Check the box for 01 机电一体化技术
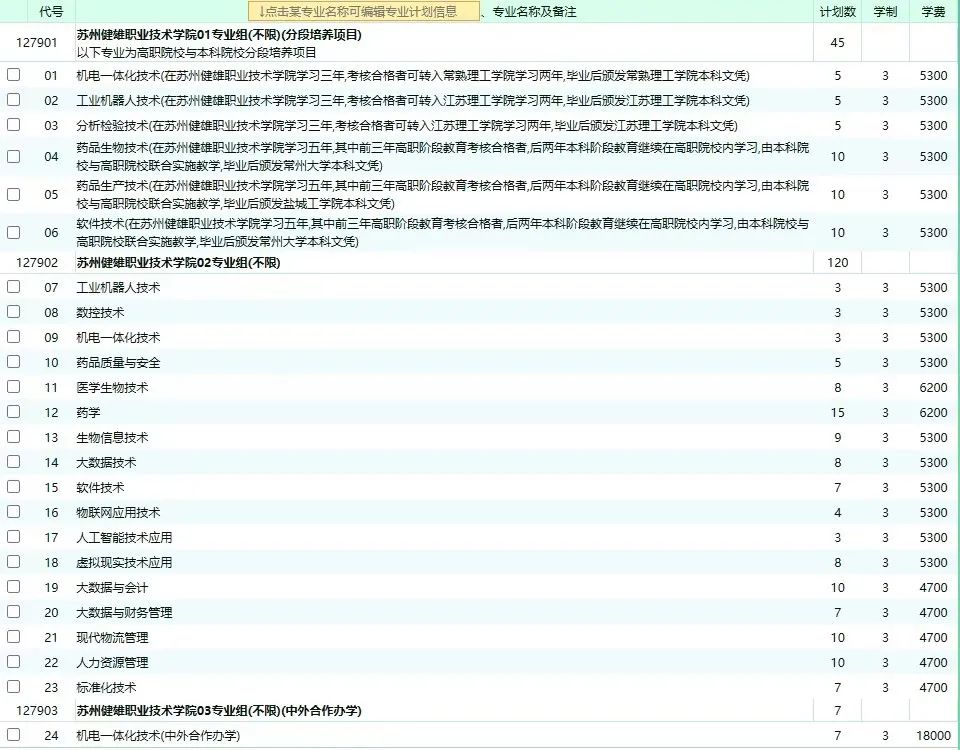This screenshot has width=960, height=750. coord(13,75)
